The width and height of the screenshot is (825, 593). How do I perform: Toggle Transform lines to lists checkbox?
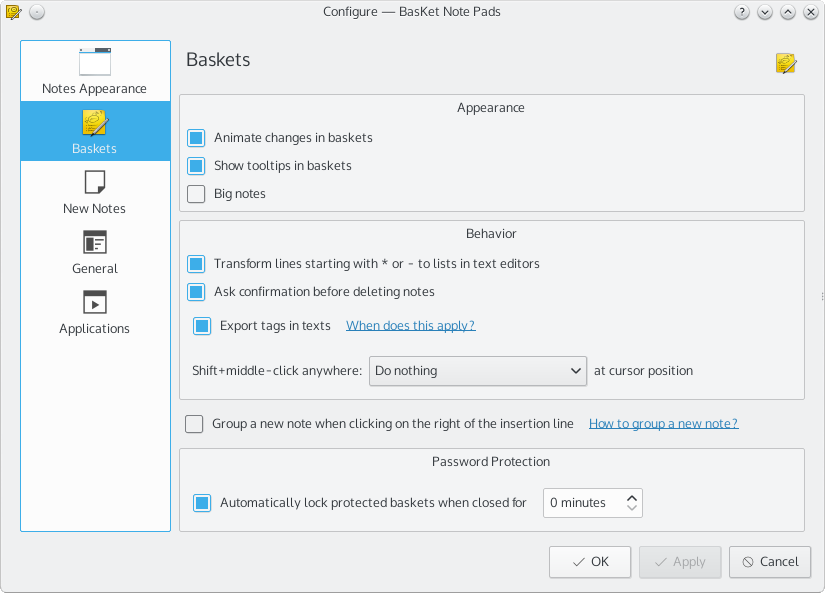196,264
